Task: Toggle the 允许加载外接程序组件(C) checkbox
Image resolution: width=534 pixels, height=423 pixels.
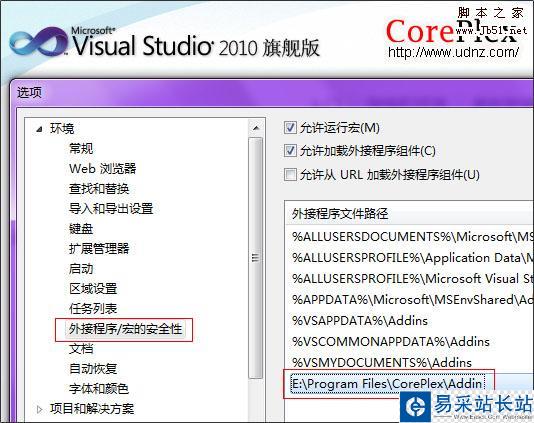Action: click(x=290, y=151)
